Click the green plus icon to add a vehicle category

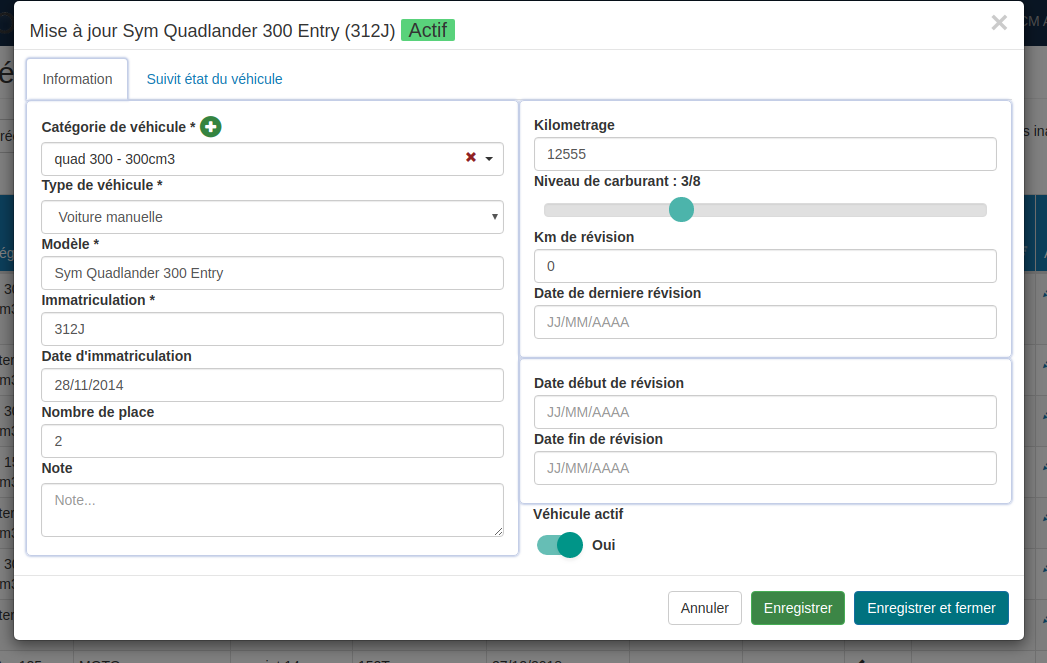pos(210,127)
